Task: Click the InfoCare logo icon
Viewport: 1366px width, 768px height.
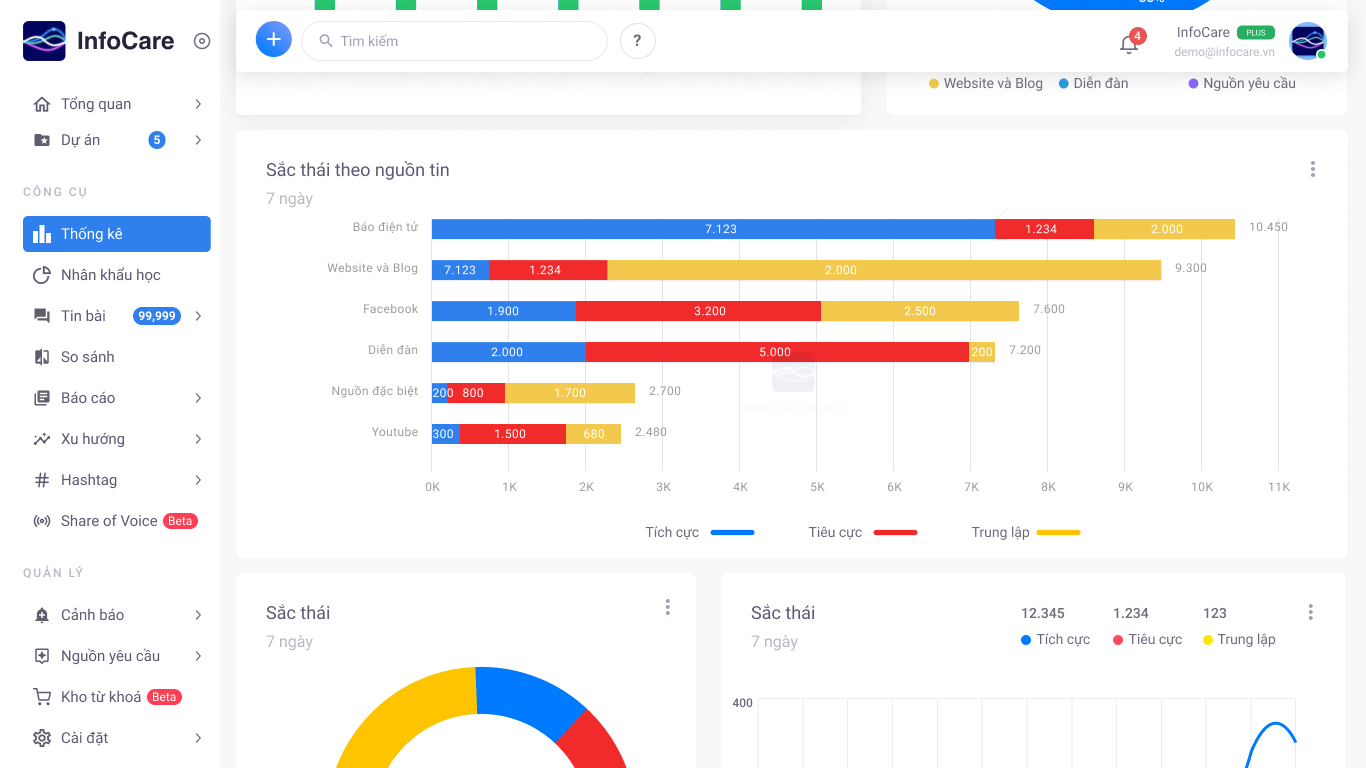Action: (44, 41)
